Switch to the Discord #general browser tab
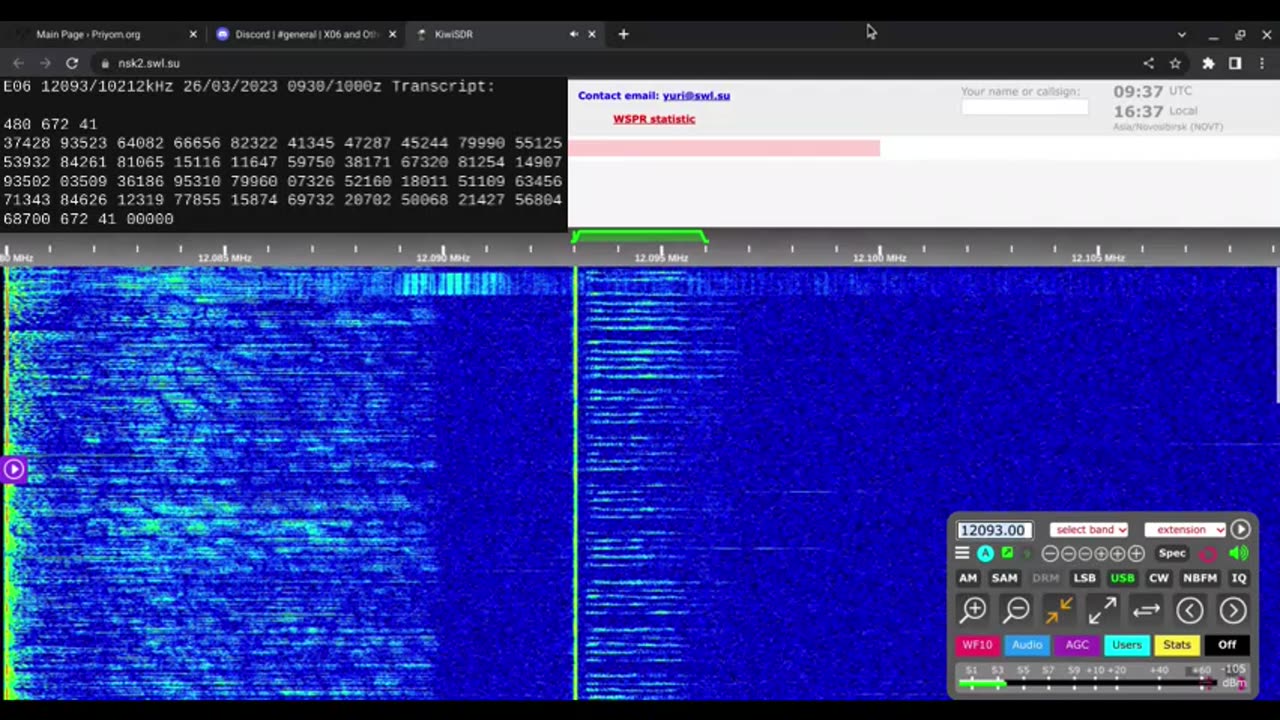Screen dimensions: 1280x720 (x=305, y=34)
